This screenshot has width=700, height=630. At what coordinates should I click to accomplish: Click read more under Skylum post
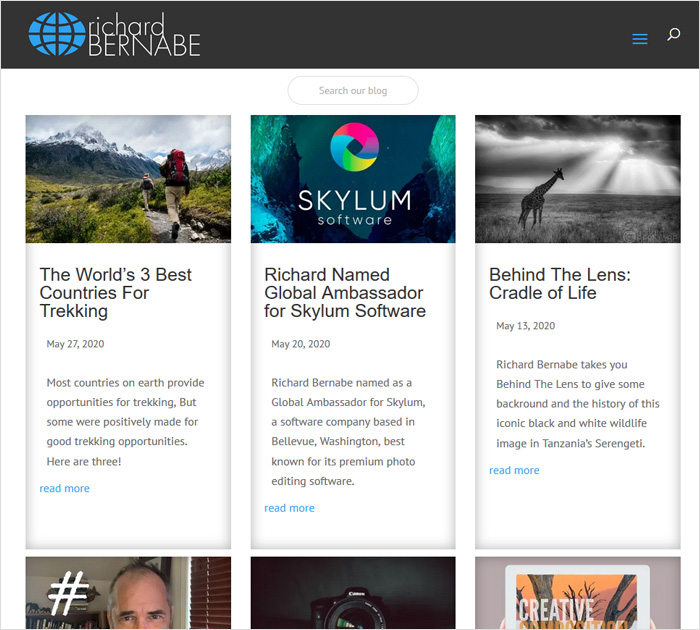pos(289,508)
